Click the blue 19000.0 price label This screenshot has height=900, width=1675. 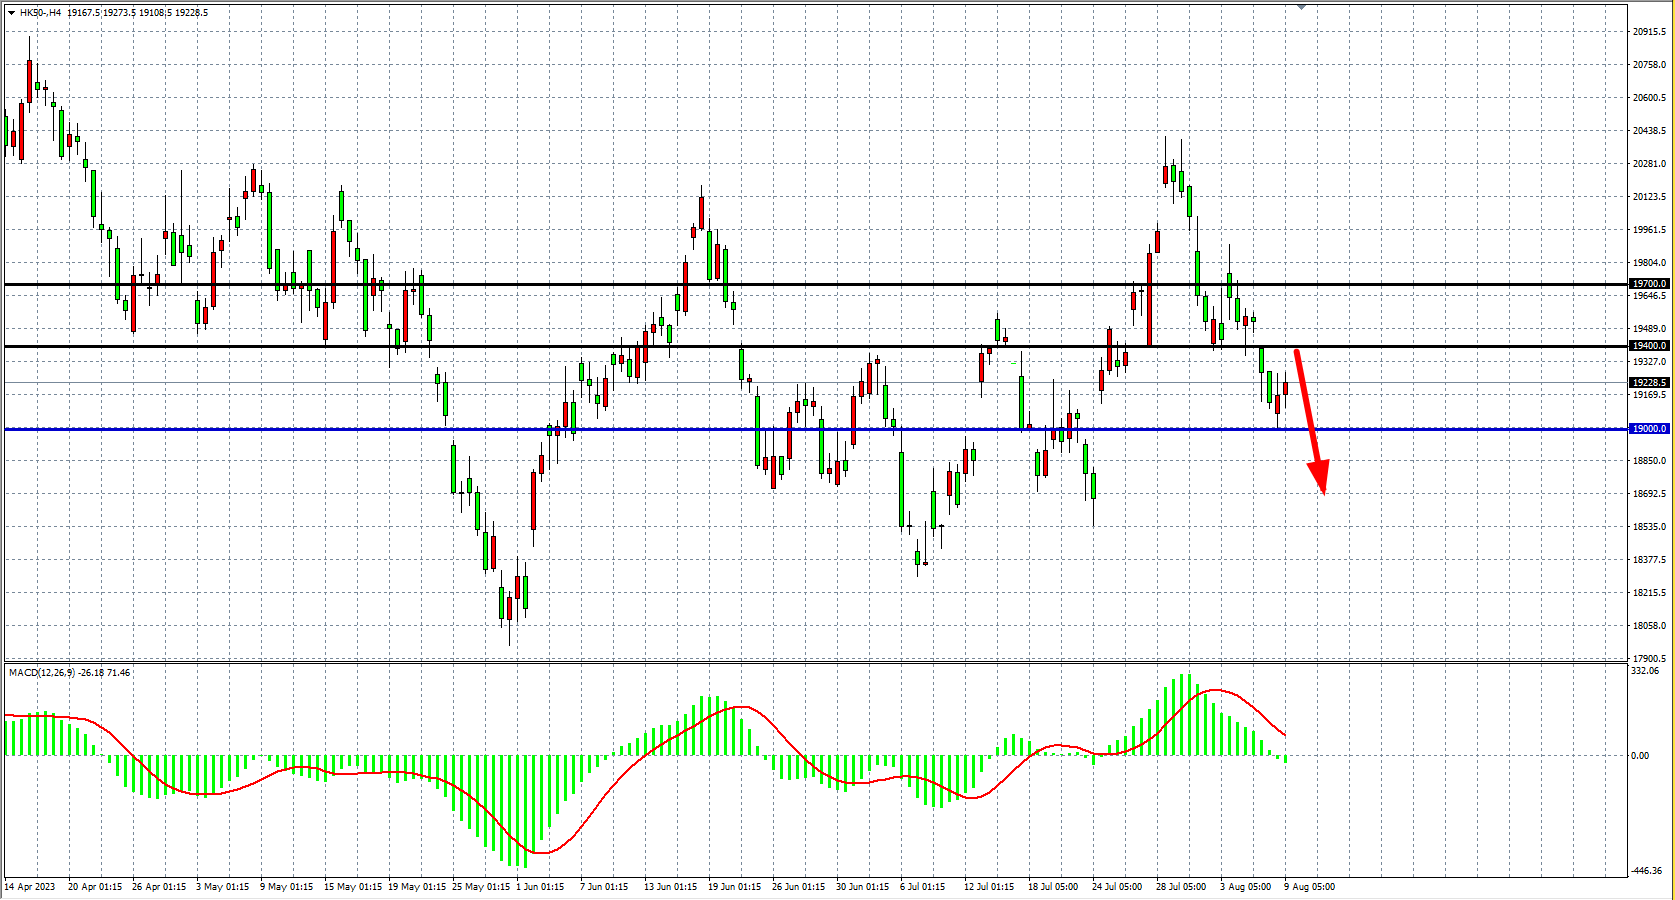coord(1649,429)
